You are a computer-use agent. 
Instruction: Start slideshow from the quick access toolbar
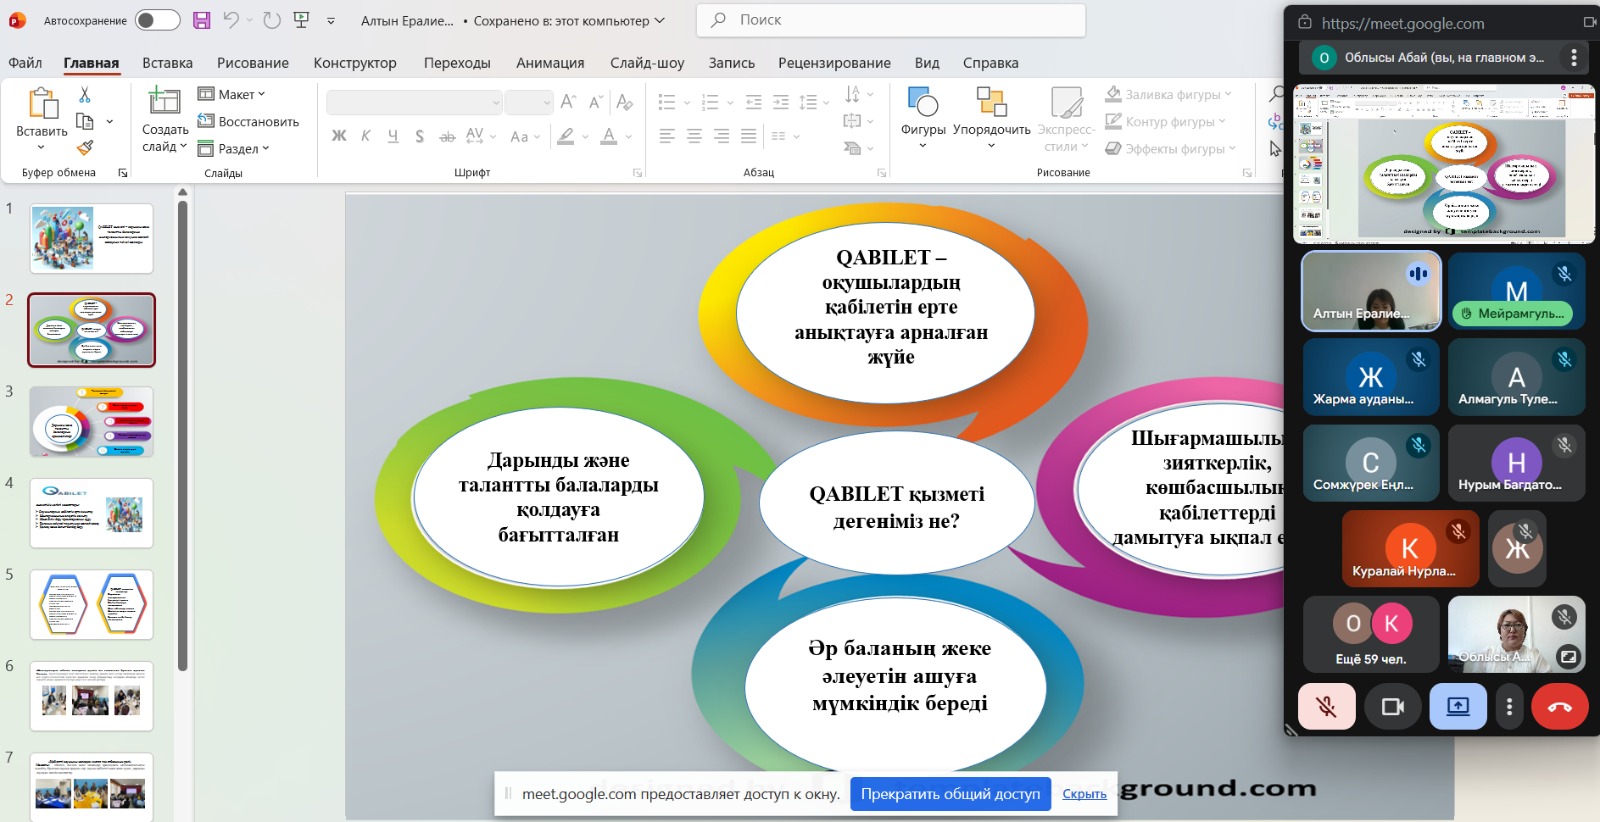pyautogui.click(x=301, y=20)
